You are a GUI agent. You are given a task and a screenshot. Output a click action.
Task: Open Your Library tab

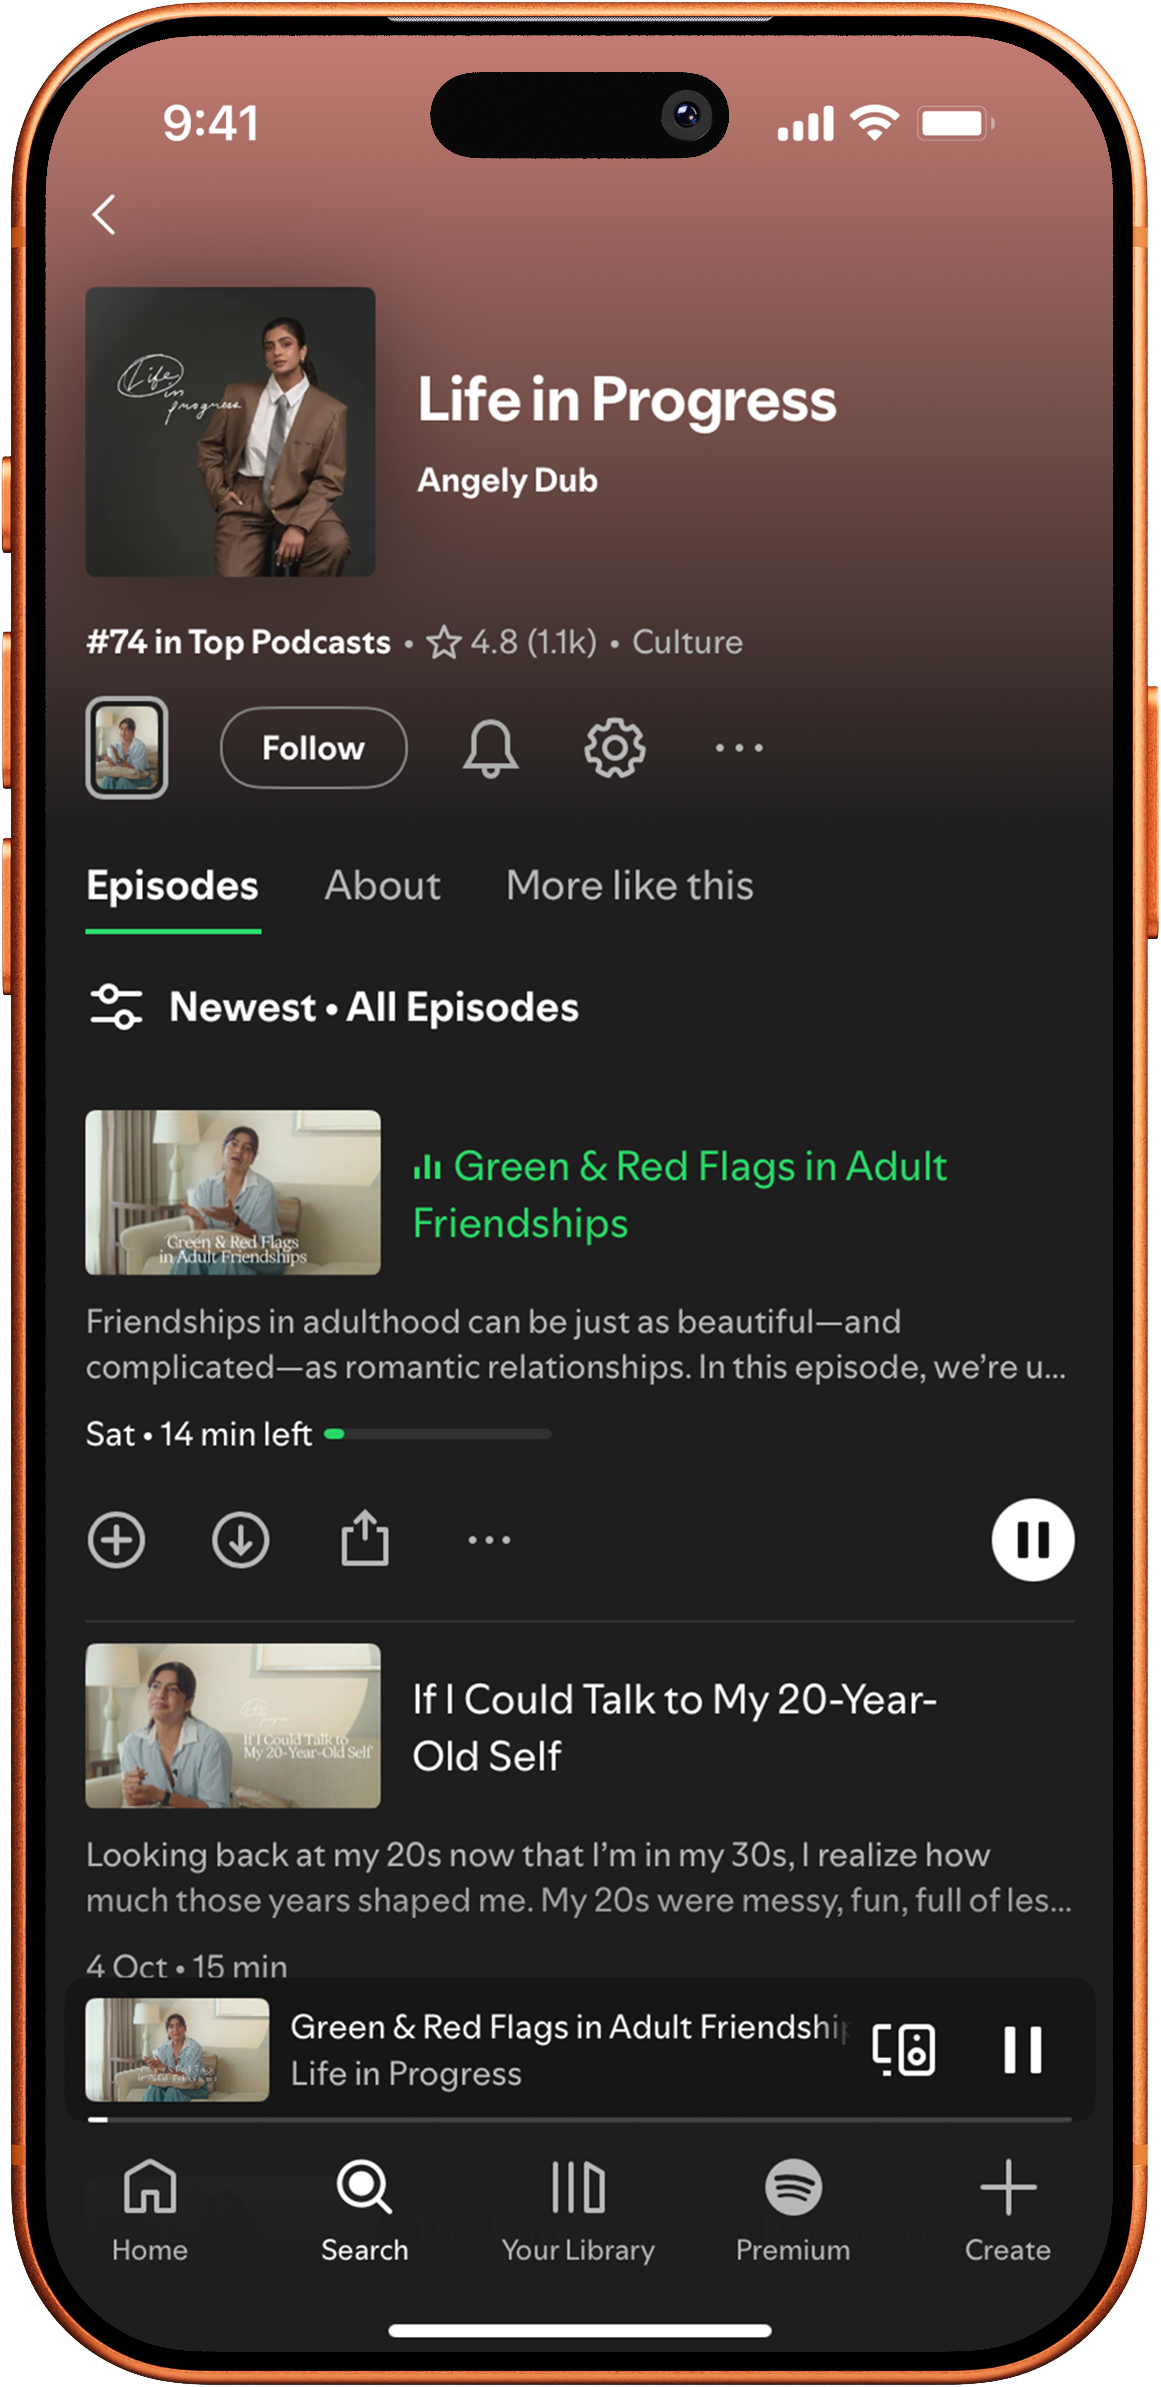[578, 2211]
